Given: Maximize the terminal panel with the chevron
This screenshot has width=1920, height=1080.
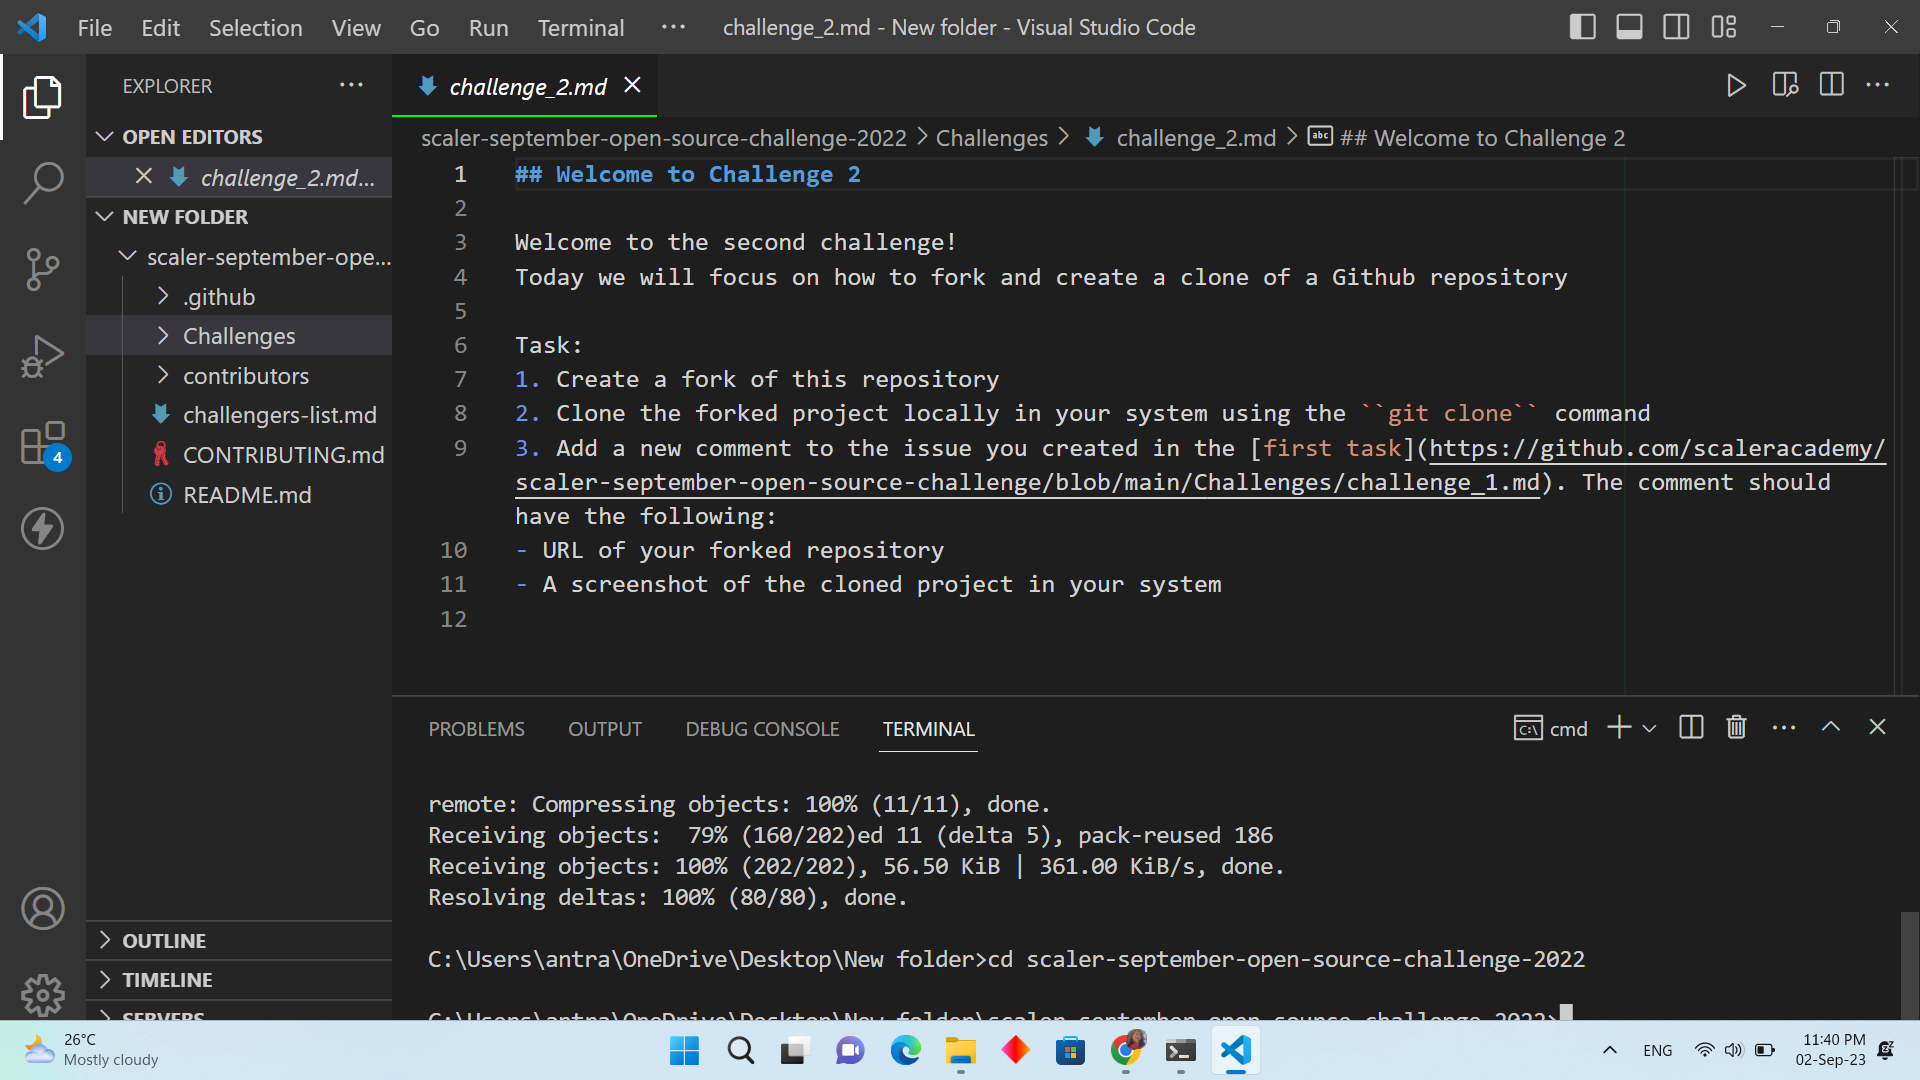Looking at the screenshot, I should pos(1832,727).
